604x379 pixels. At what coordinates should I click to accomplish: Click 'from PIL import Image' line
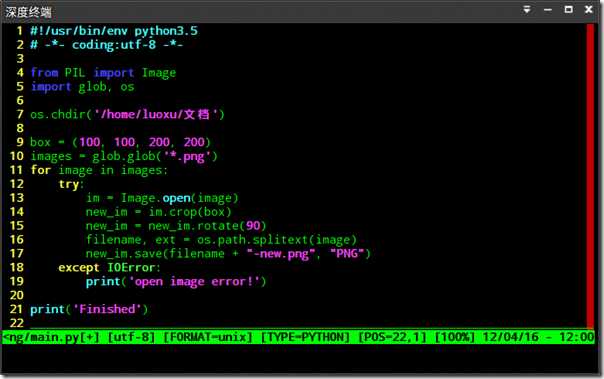(x=103, y=73)
